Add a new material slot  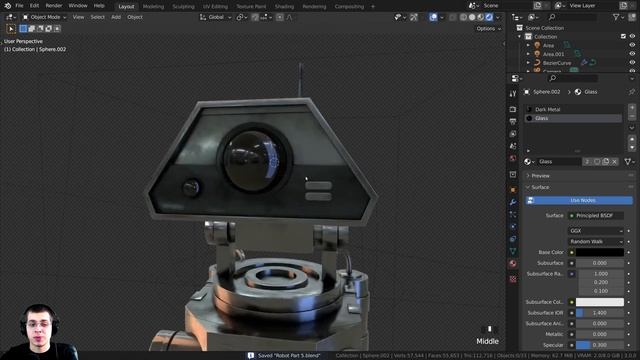(632, 108)
